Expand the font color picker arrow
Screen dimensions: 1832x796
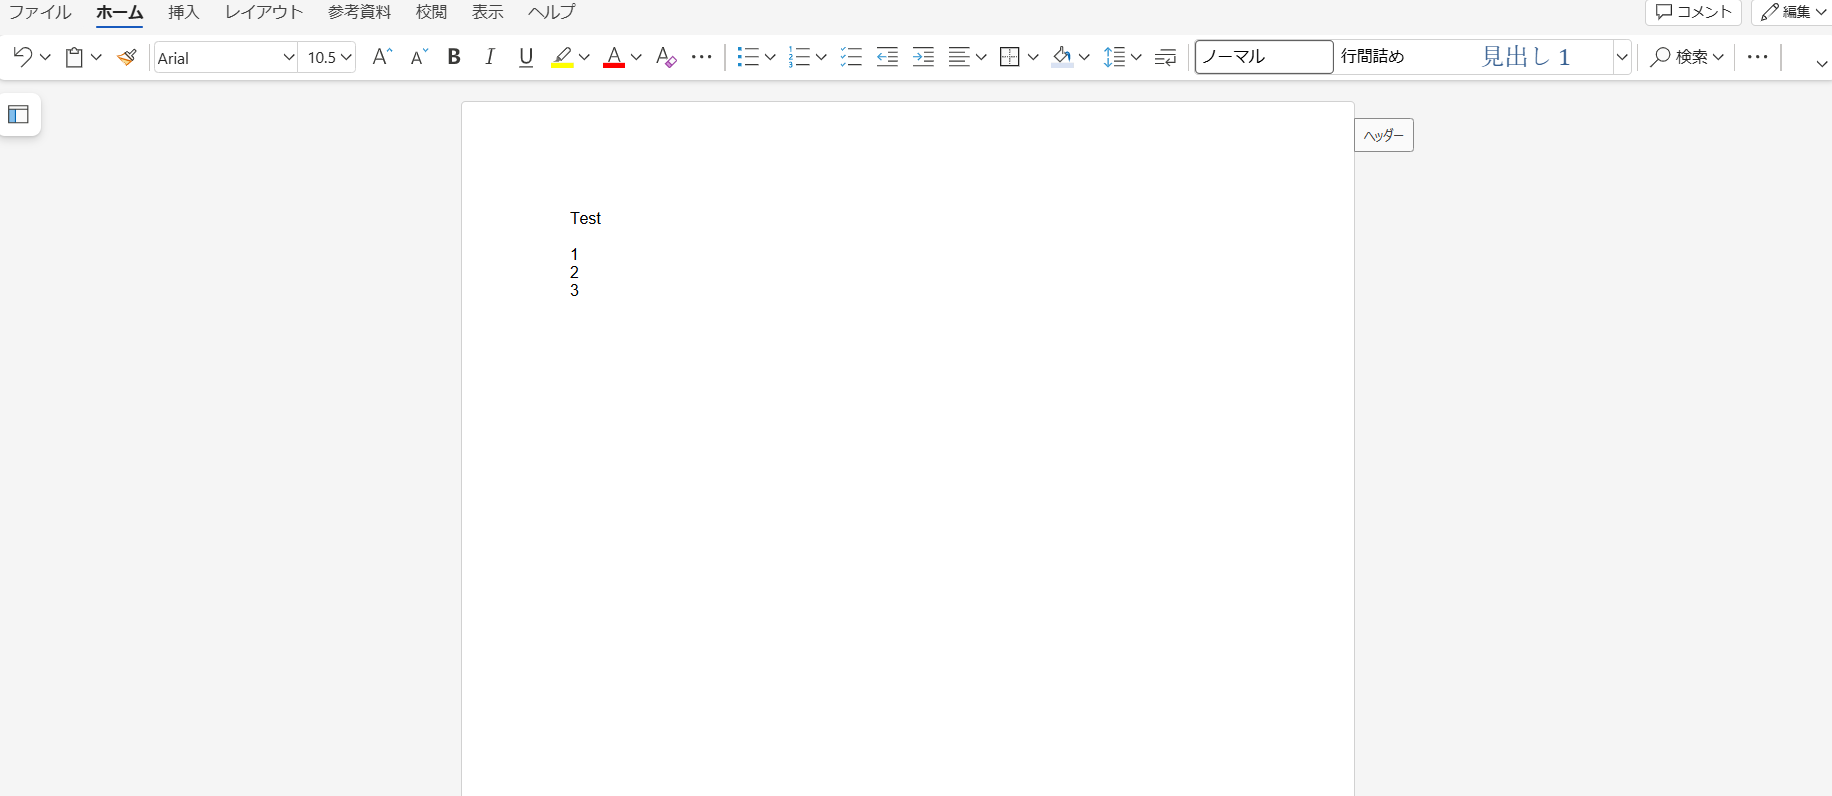[x=636, y=57]
